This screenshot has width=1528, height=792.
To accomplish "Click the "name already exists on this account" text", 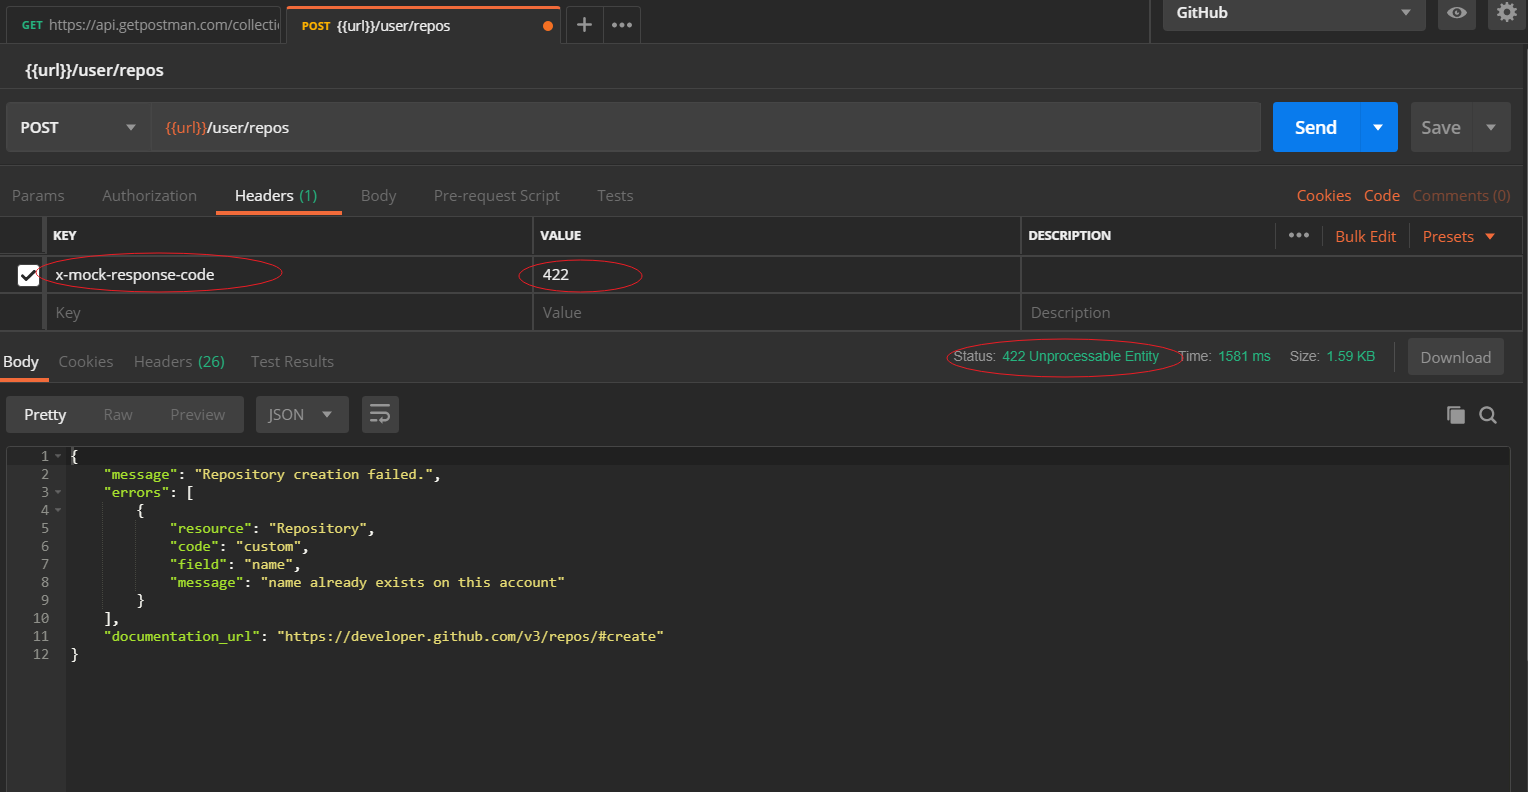I will [413, 582].
